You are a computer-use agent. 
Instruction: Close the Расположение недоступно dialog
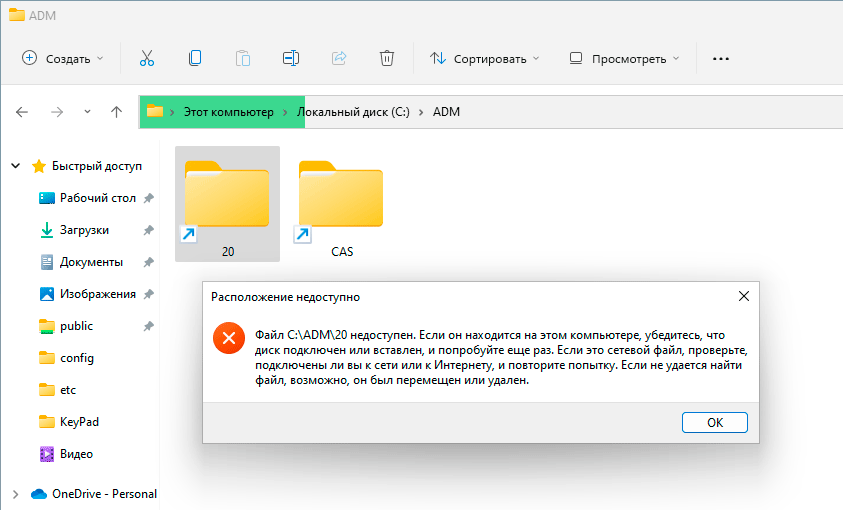point(744,296)
